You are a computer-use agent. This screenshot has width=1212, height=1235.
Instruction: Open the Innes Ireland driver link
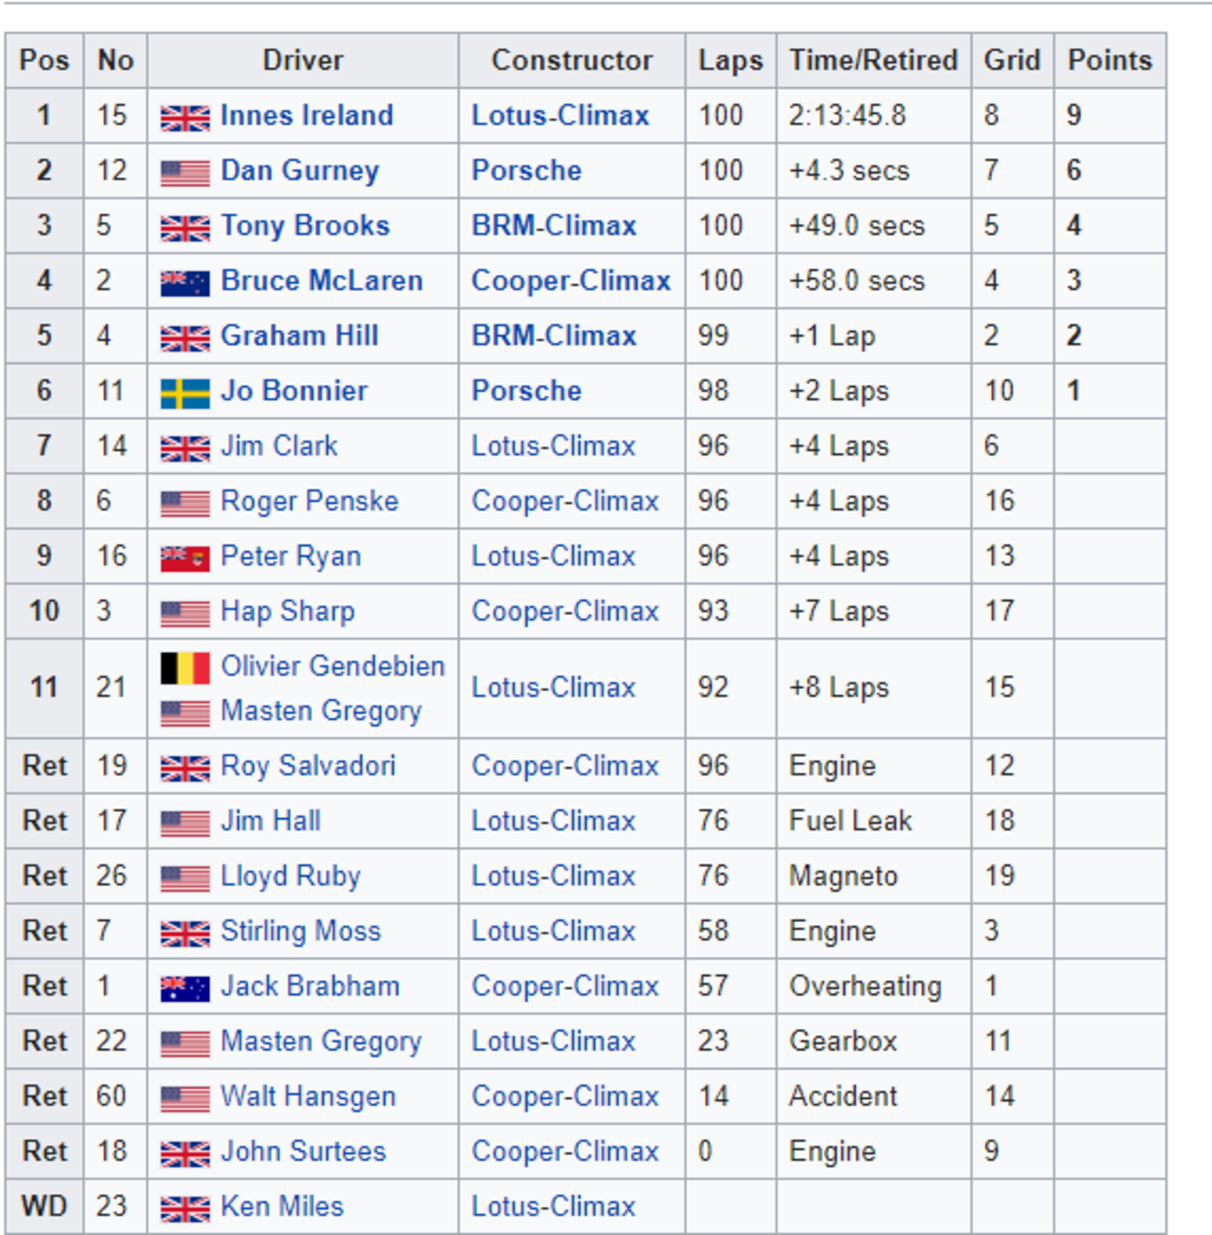click(x=307, y=115)
